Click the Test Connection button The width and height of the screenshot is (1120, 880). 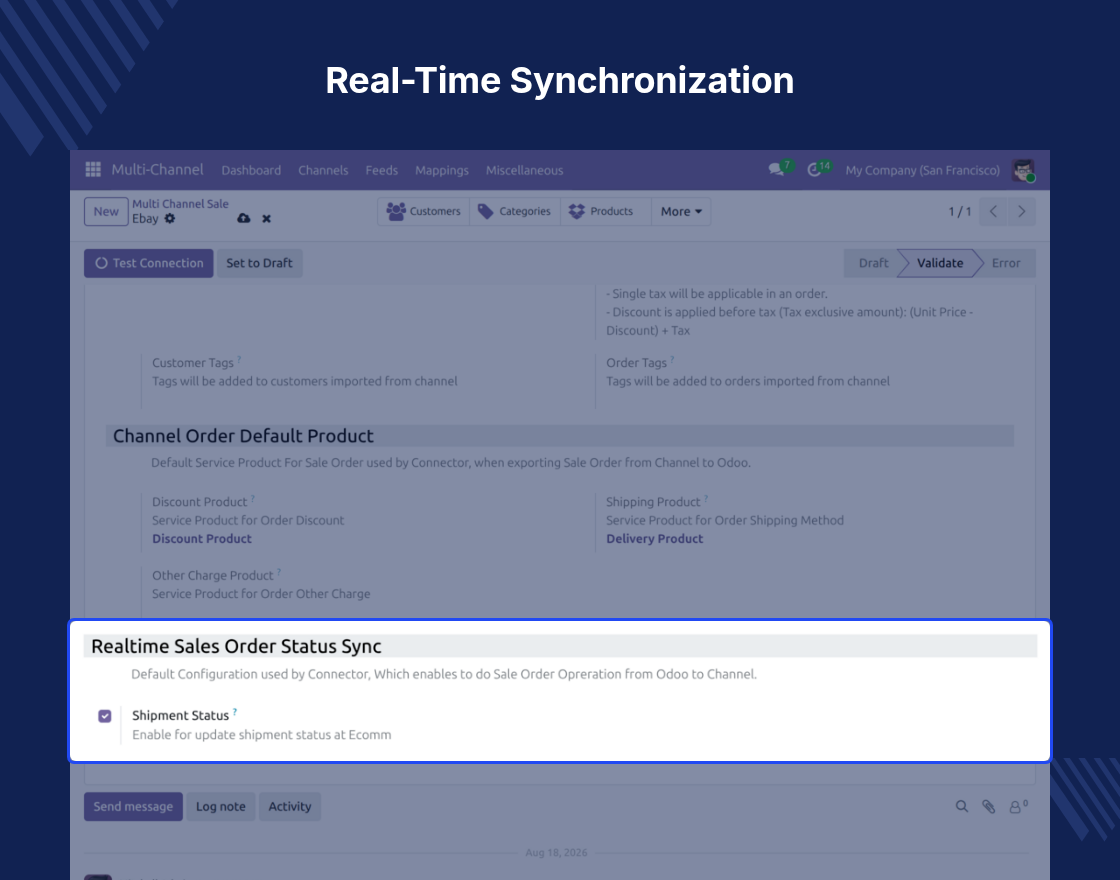pos(149,263)
